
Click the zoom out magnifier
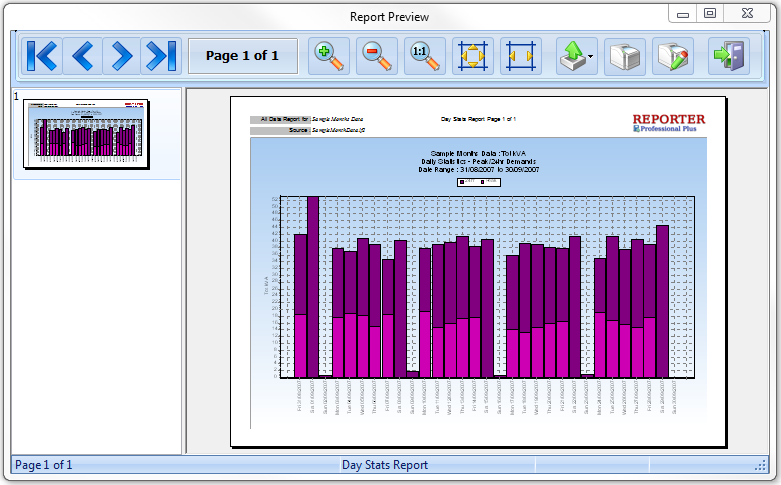pyautogui.click(x=377, y=56)
